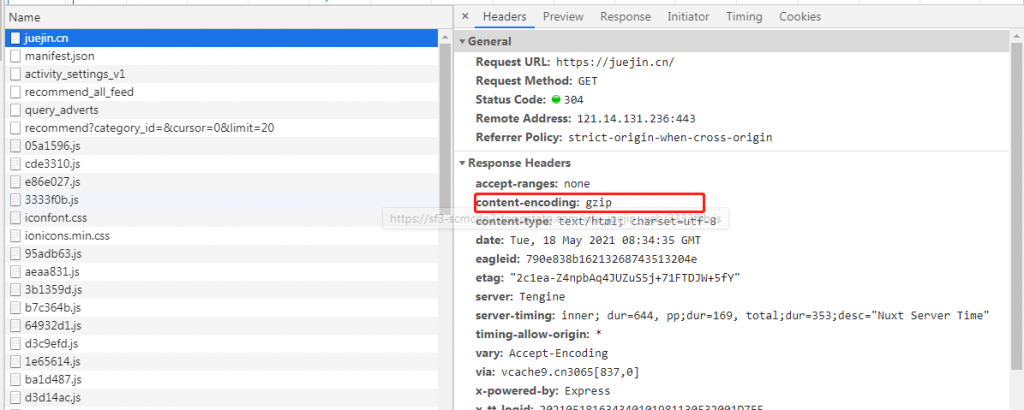Screen dimensions: 1024x410
Task: Click the request list vertical scrollbar
Action: click(x=445, y=131)
